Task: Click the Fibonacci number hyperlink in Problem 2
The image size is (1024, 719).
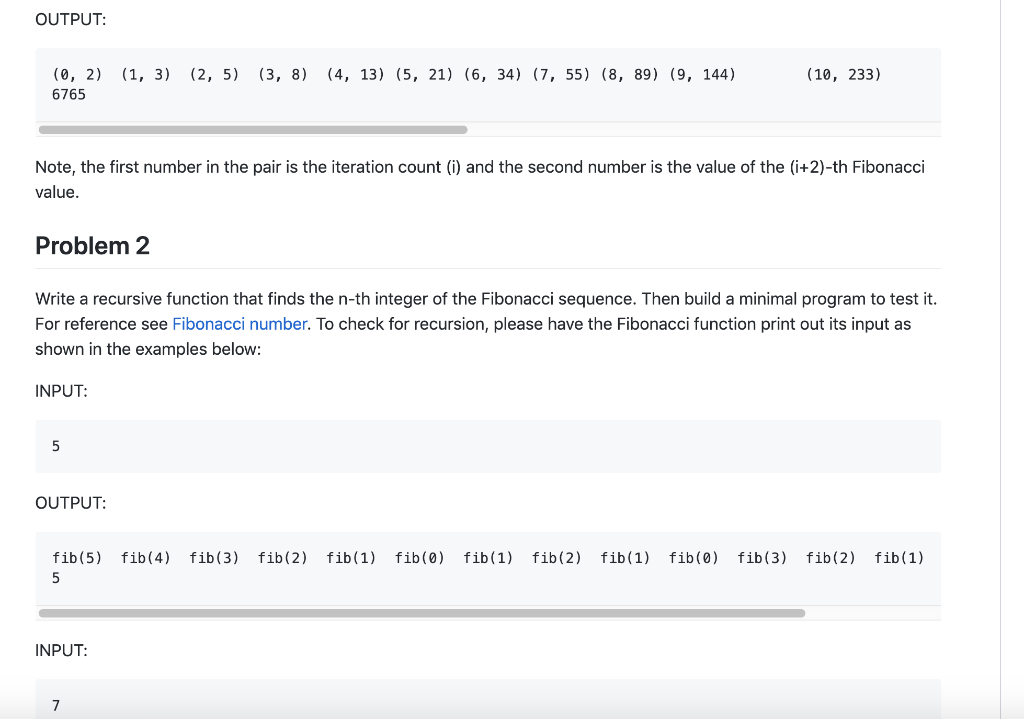Action: pyautogui.click(x=238, y=324)
